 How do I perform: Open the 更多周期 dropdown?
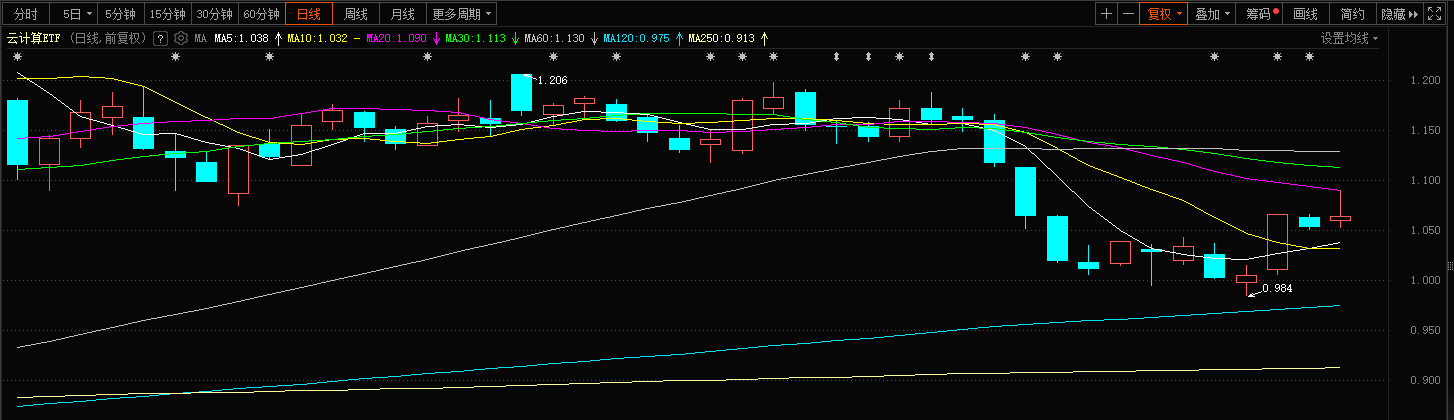pyautogui.click(x=461, y=14)
